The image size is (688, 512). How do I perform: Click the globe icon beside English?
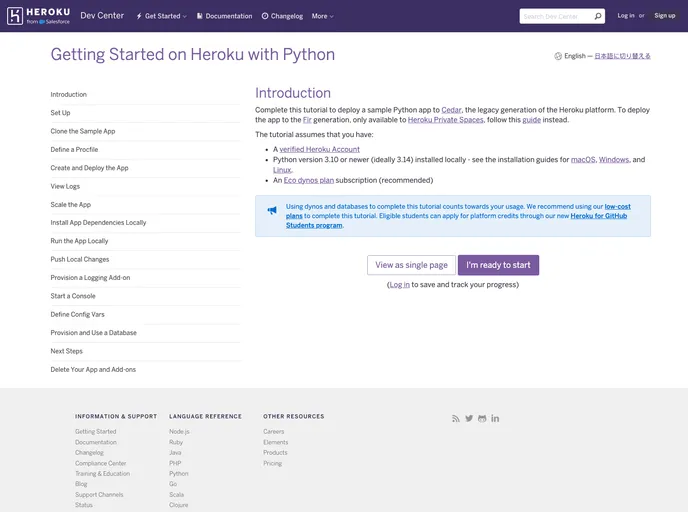(x=558, y=56)
